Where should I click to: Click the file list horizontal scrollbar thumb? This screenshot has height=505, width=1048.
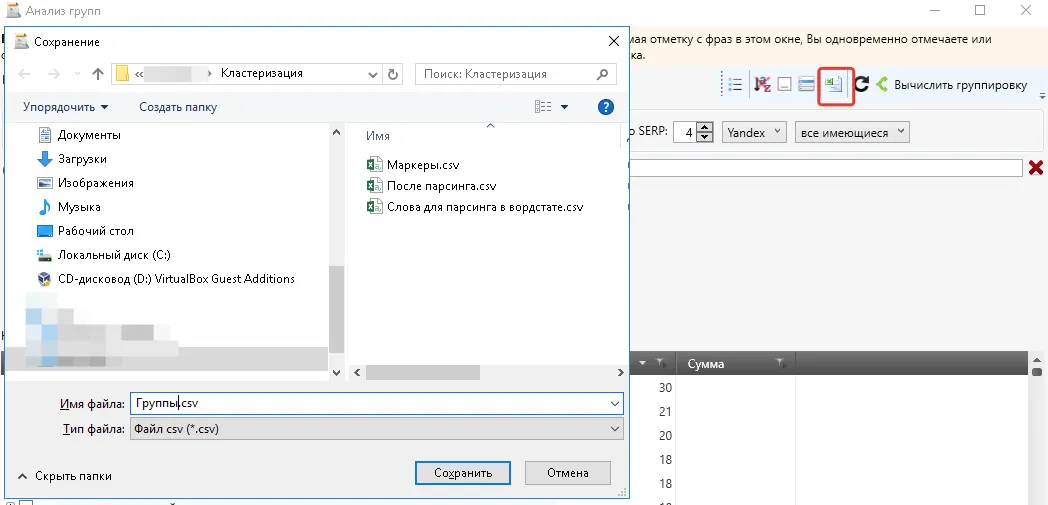422,372
